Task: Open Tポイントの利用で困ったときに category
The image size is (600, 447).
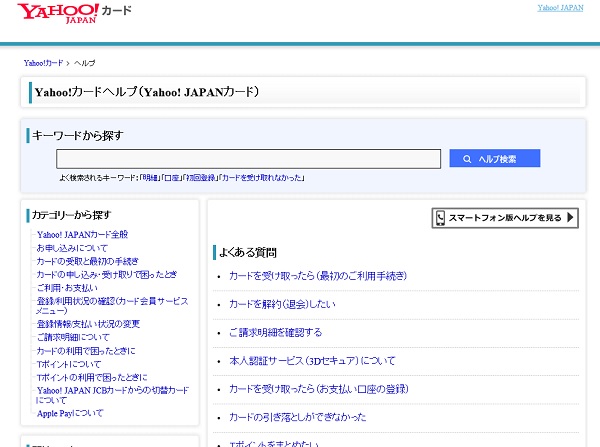Action: [x=92, y=377]
